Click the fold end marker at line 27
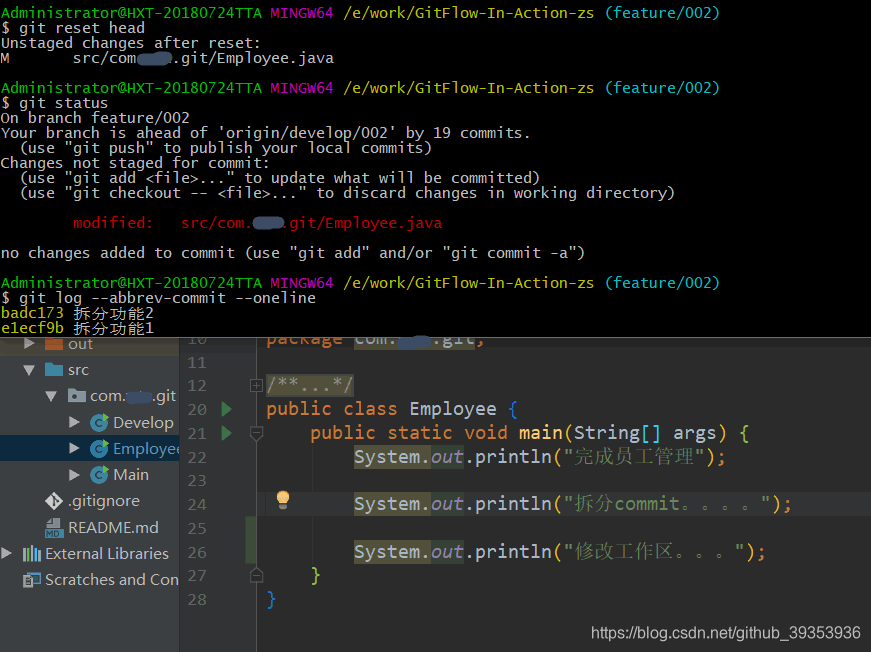 pyautogui.click(x=256, y=575)
